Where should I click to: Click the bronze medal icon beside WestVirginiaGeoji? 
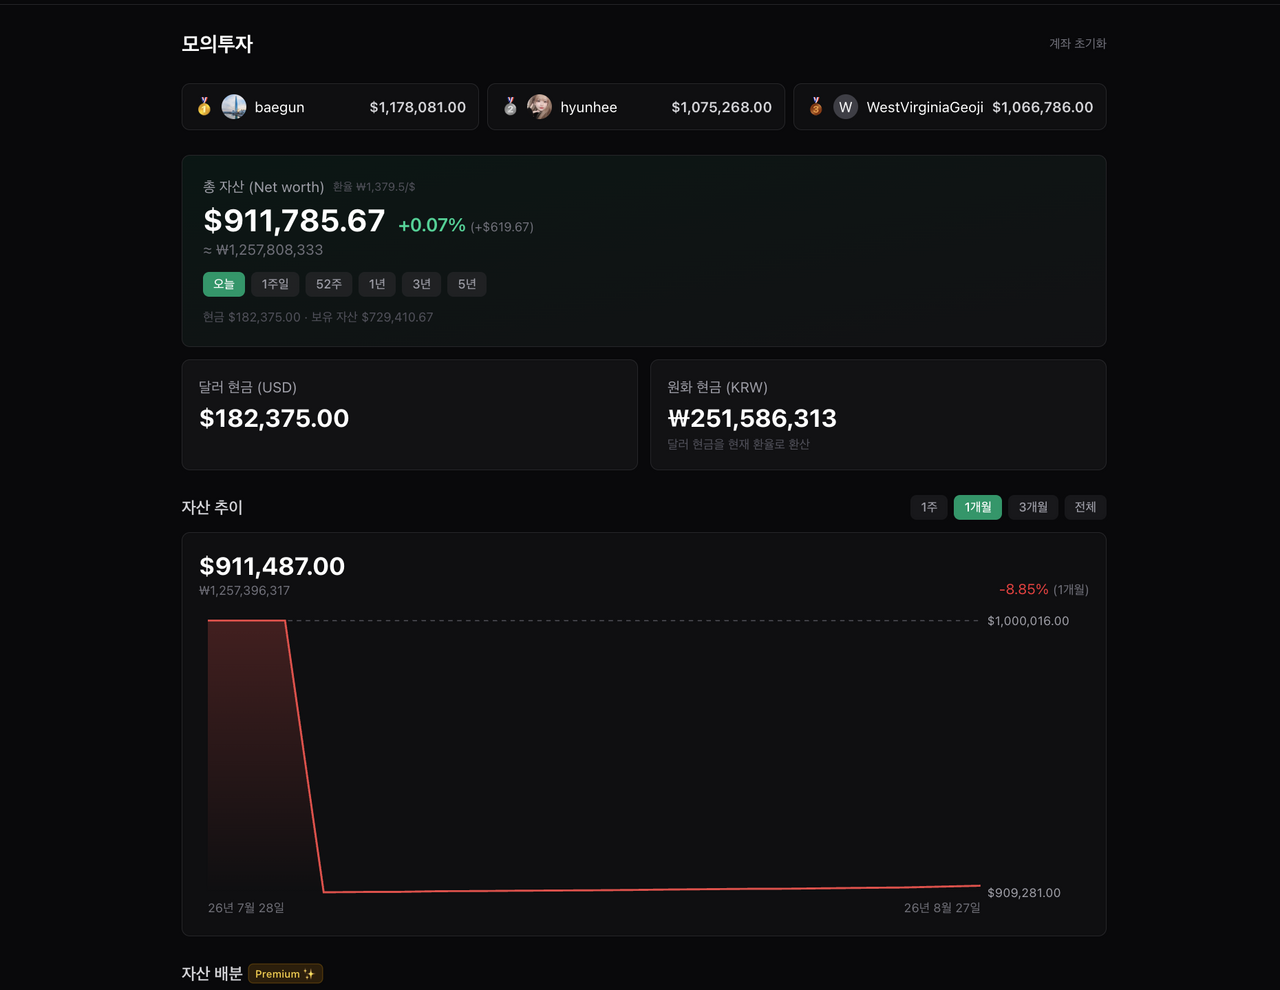(x=816, y=107)
